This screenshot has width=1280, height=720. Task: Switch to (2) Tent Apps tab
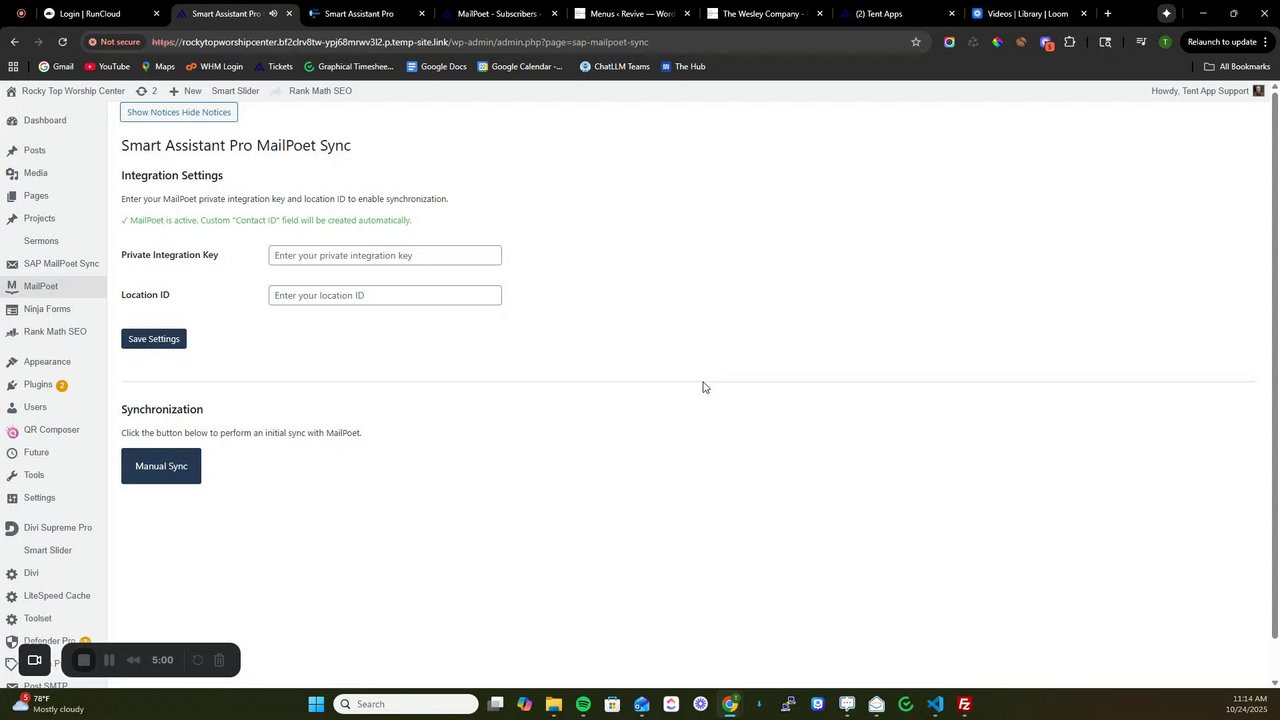pos(897,14)
